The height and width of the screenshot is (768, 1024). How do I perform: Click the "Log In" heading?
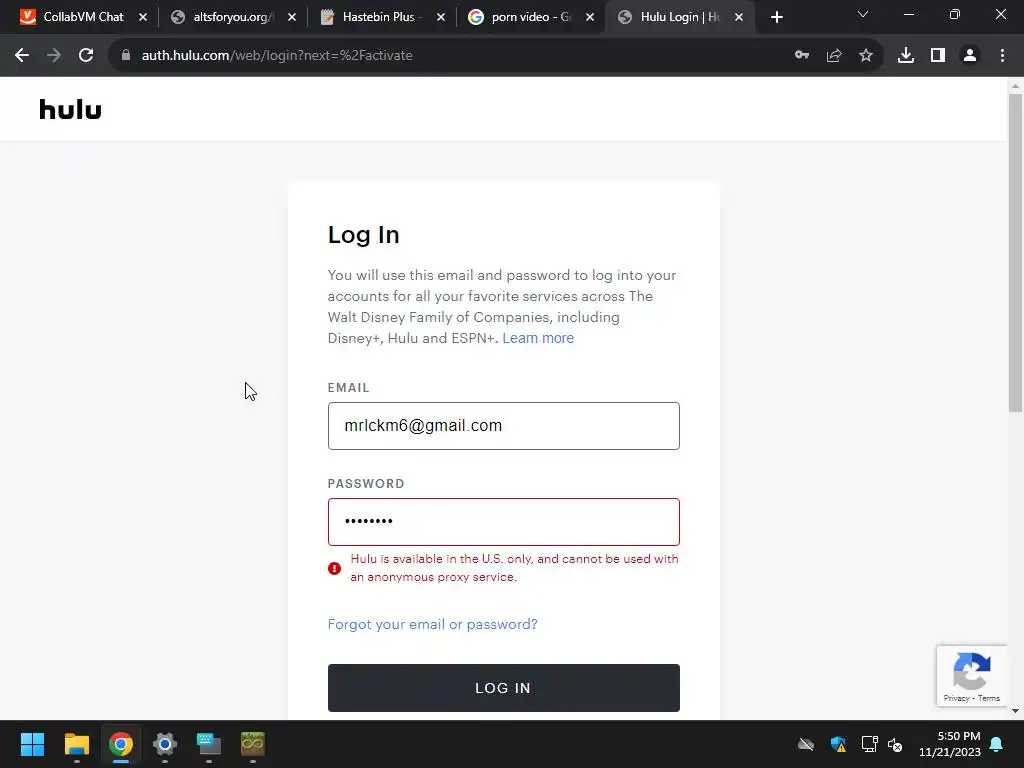pos(363,235)
